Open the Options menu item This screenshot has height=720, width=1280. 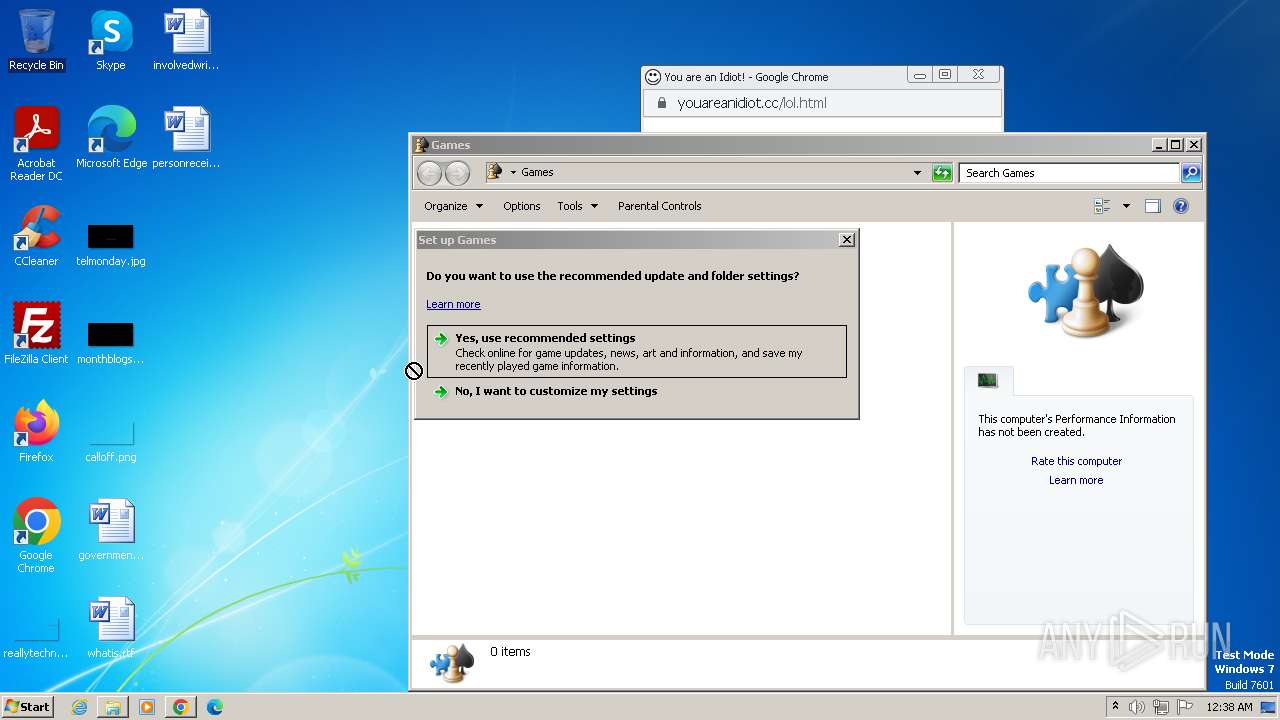[521, 206]
